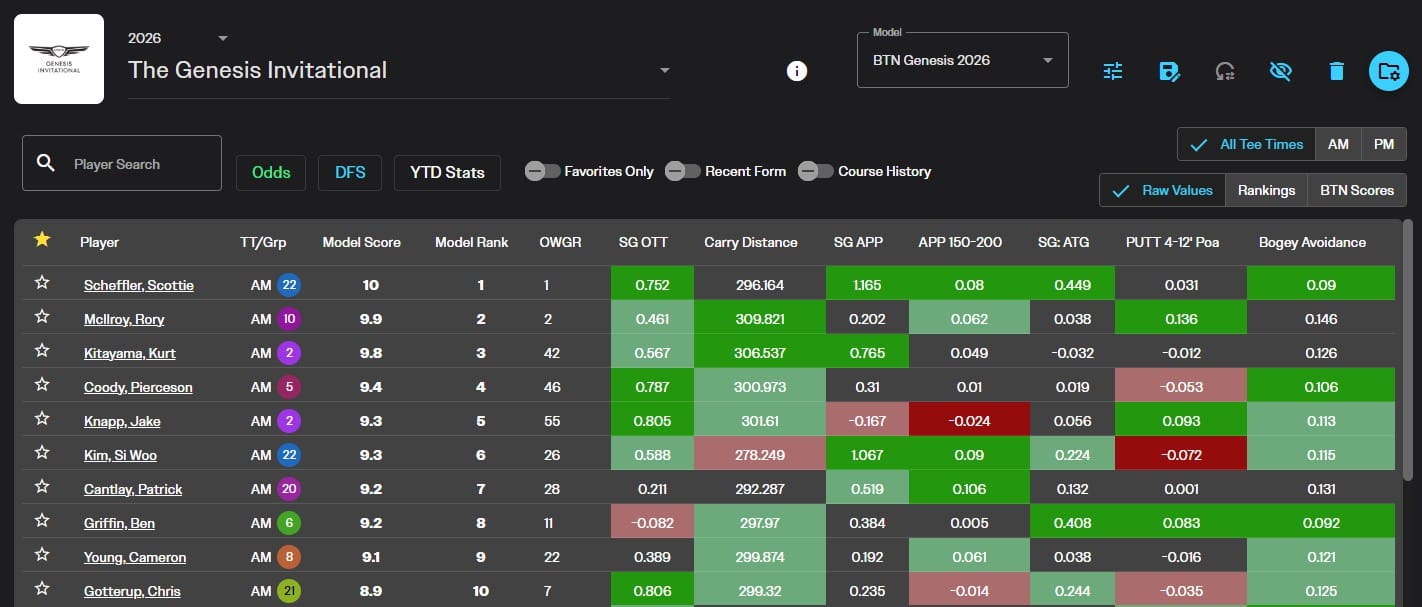Sort by Model Rank column
The image size is (1422, 607).
pyautogui.click(x=471, y=242)
